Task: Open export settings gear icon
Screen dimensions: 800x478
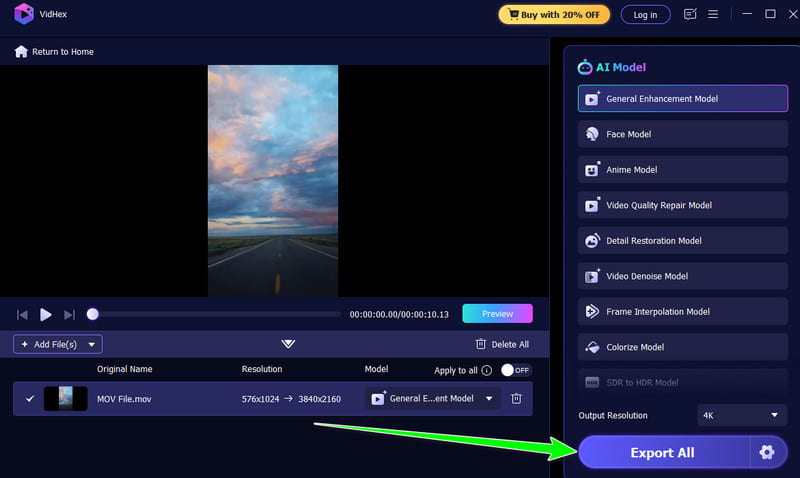Action: pos(767,452)
